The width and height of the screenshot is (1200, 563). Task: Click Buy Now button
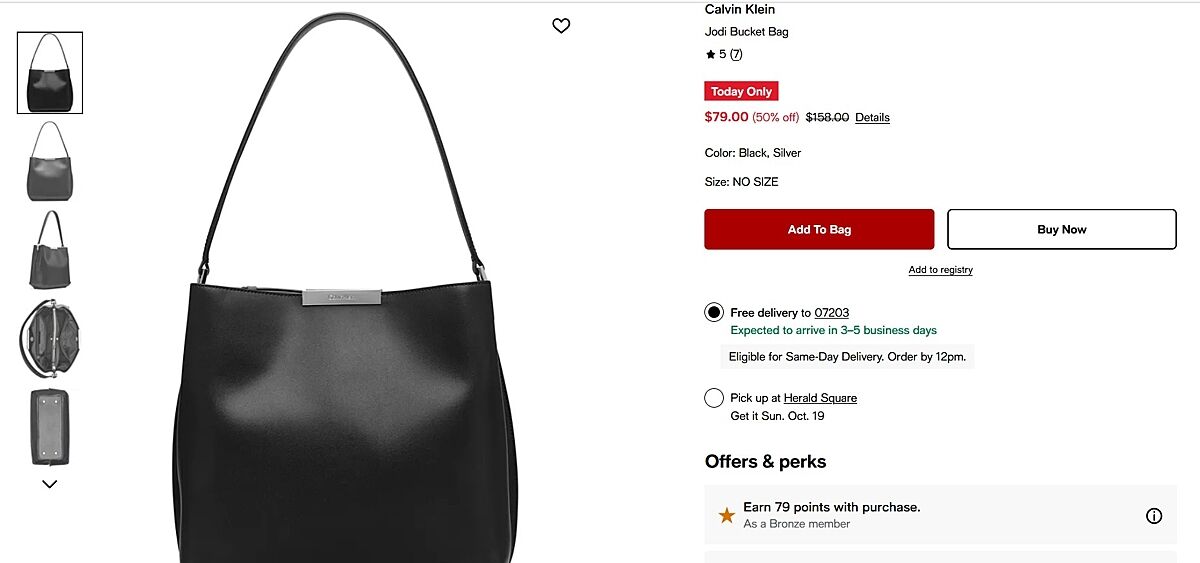tap(1062, 229)
